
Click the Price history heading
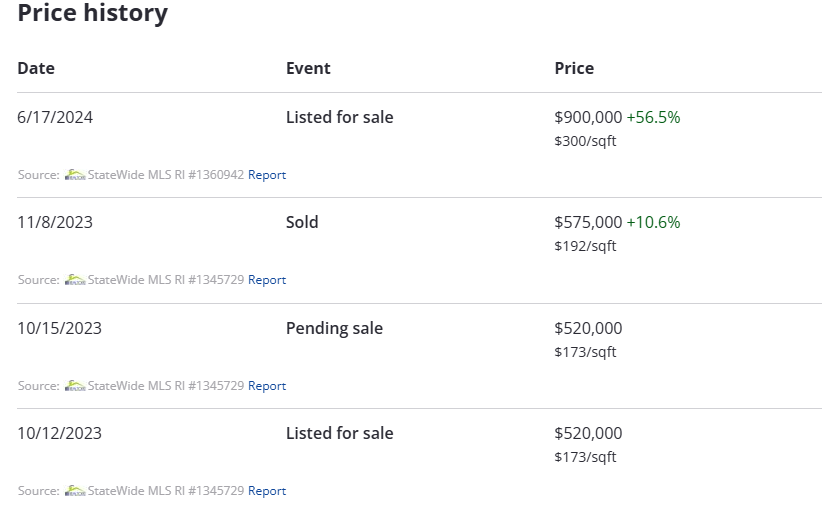point(93,12)
